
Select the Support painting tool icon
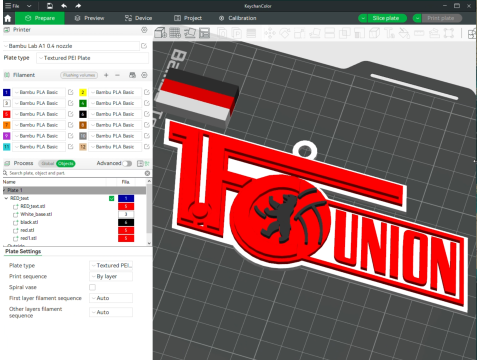(x=359, y=33)
